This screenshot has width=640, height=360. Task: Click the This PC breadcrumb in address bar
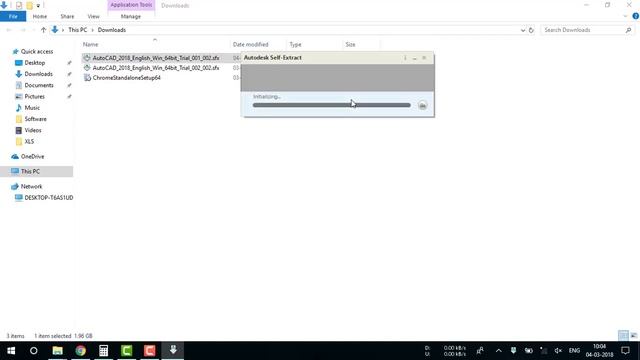point(78,30)
